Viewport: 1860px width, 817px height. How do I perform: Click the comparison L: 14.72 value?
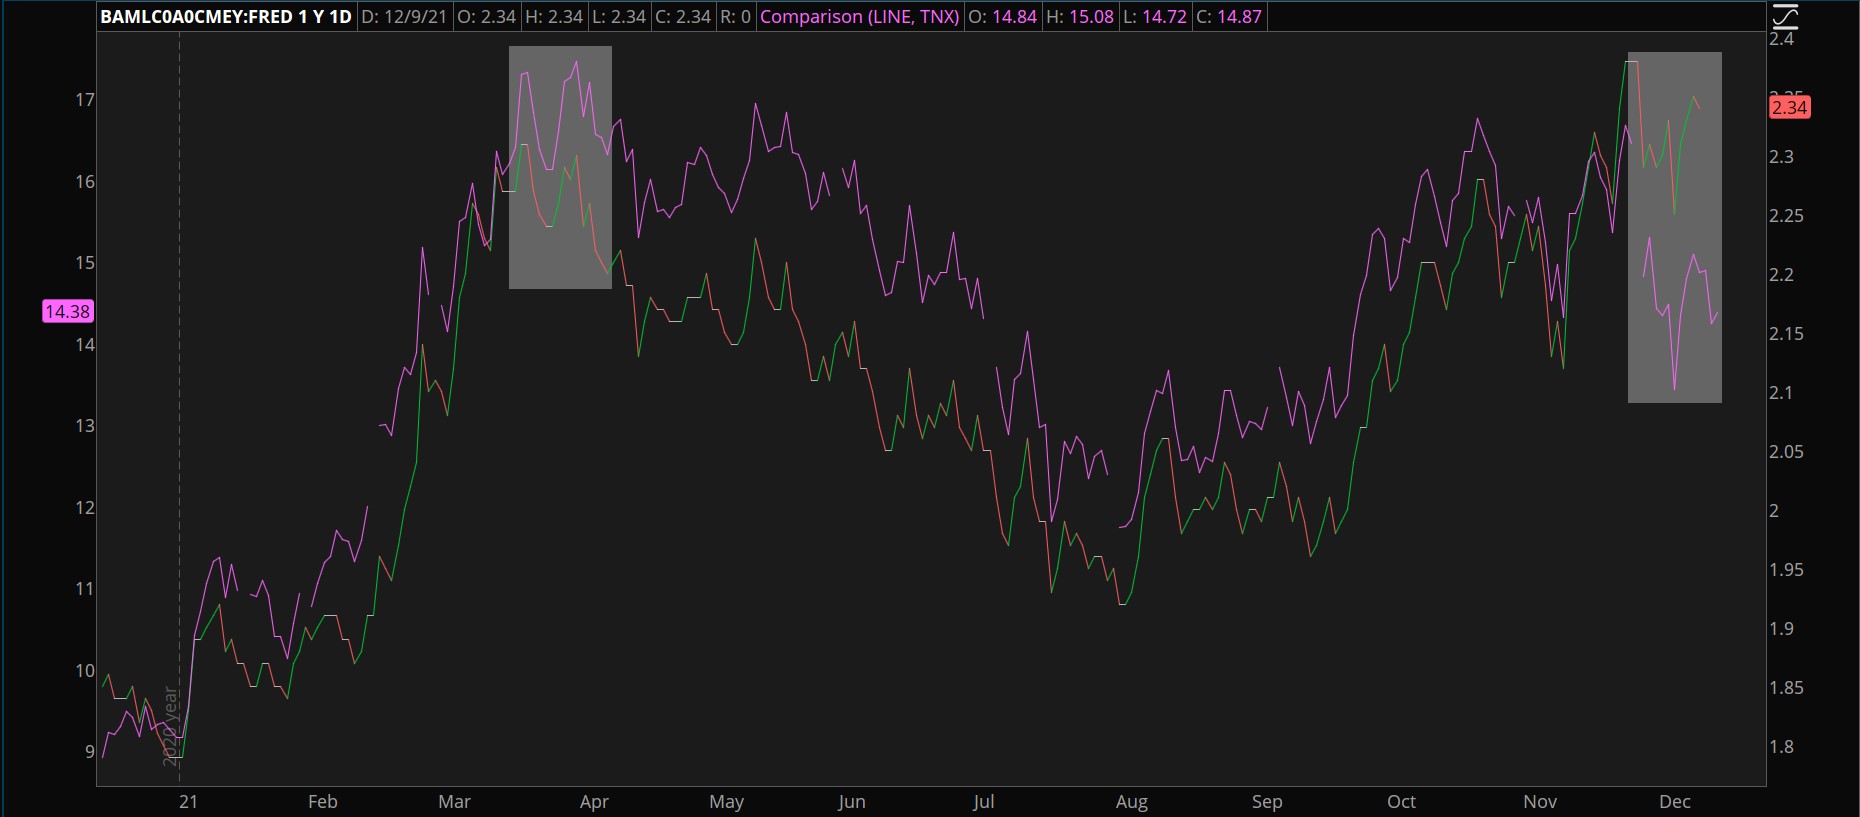[1155, 17]
